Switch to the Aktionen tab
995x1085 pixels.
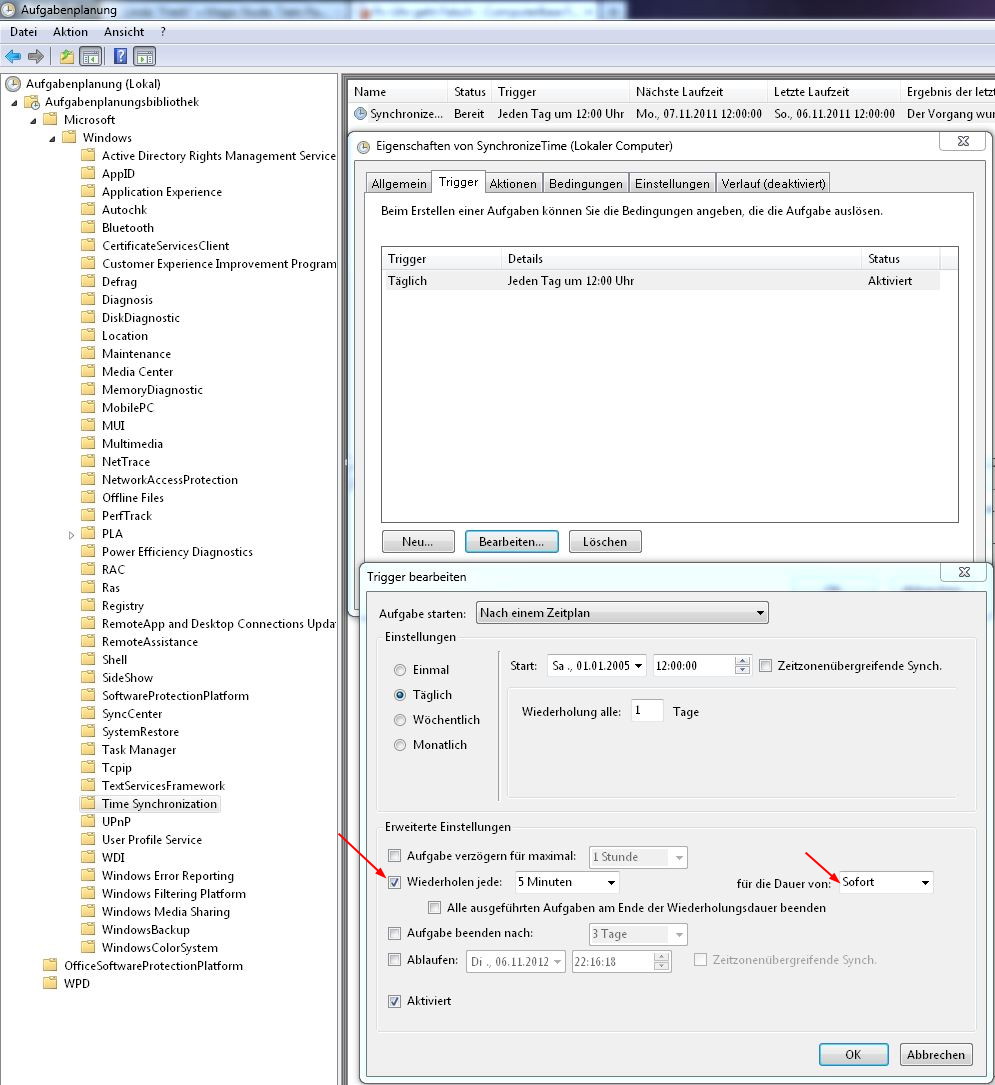point(513,183)
